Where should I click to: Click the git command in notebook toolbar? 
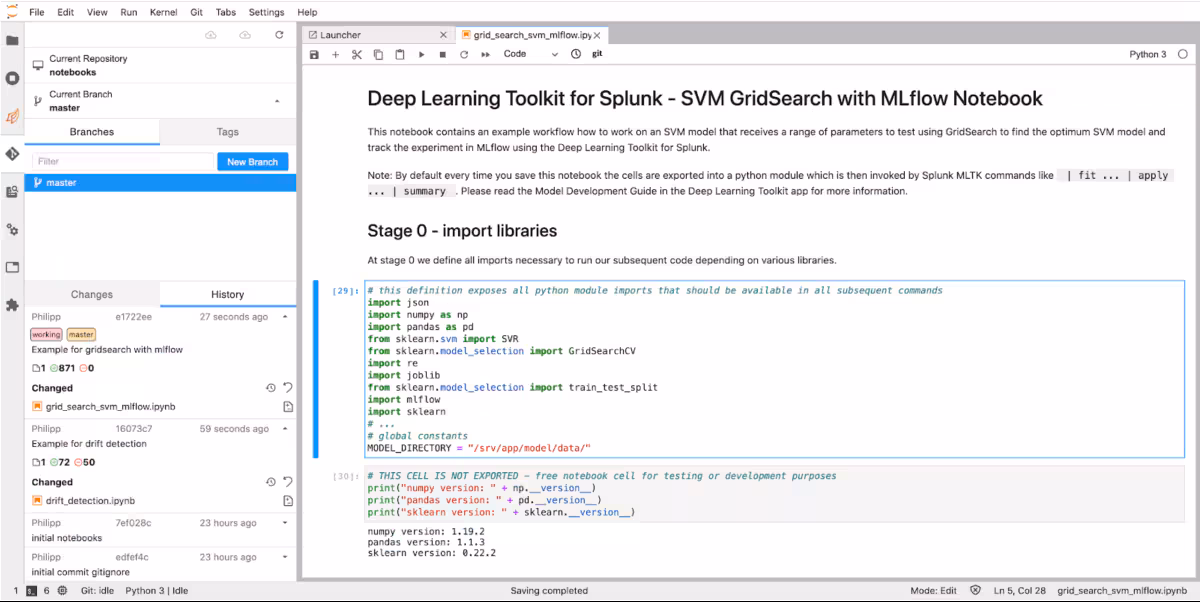[596, 54]
